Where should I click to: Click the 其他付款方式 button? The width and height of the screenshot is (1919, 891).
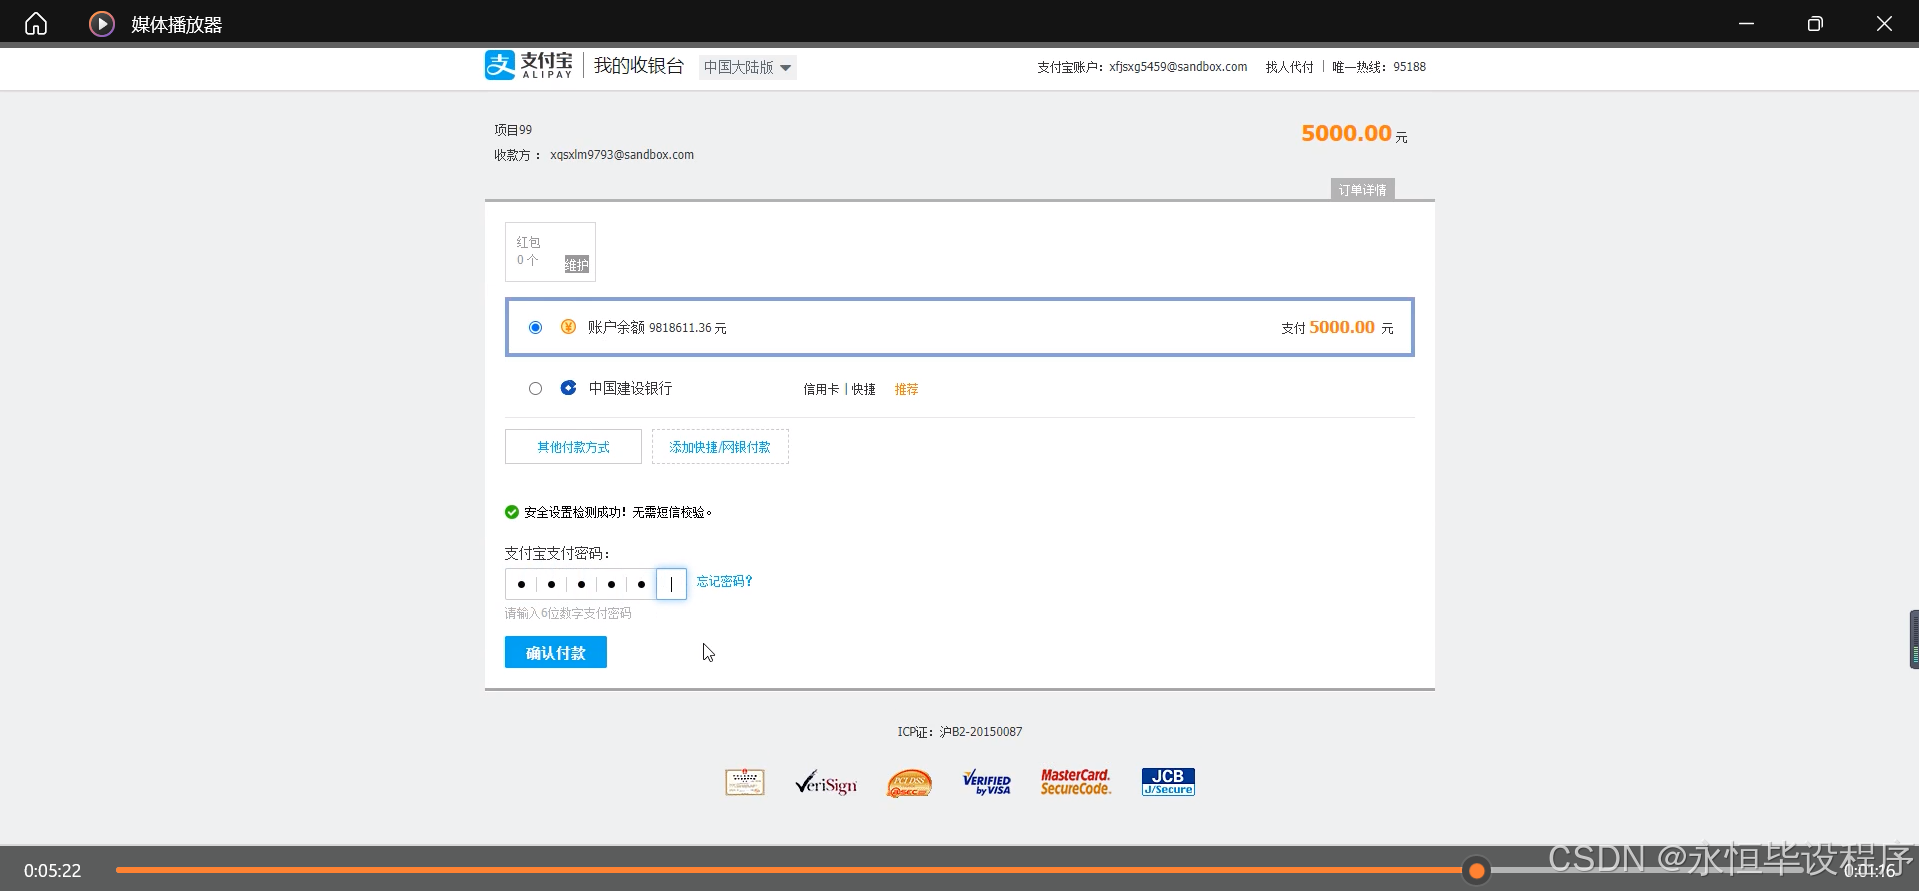click(x=573, y=447)
